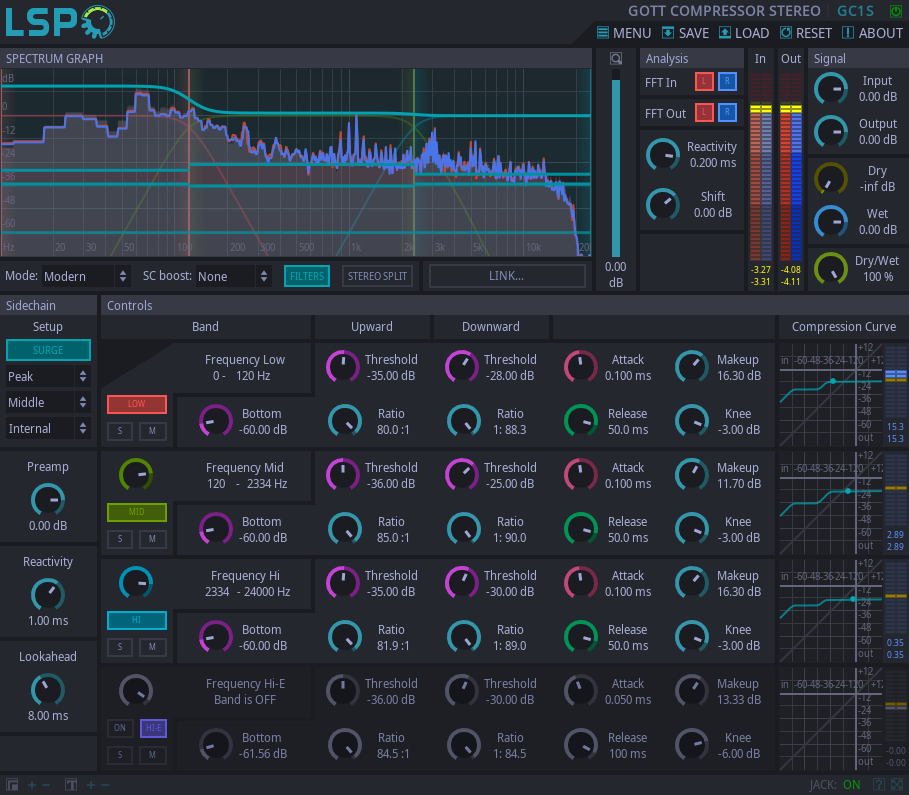The image size is (909, 795).
Task: Click the MID band button
Action: click(137, 512)
